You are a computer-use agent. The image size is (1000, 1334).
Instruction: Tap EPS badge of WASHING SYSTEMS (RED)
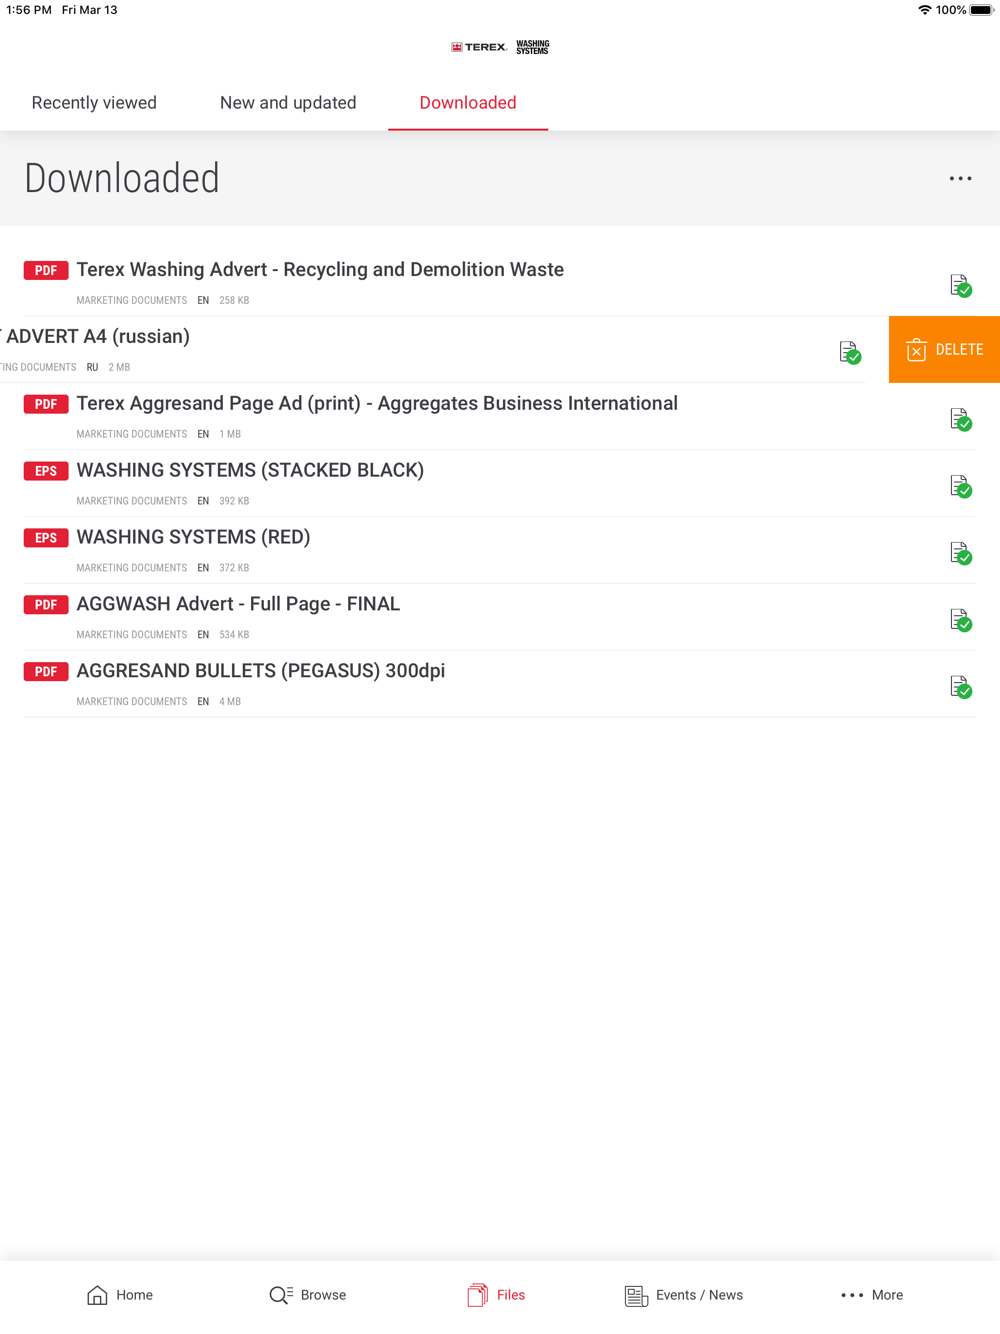click(46, 538)
